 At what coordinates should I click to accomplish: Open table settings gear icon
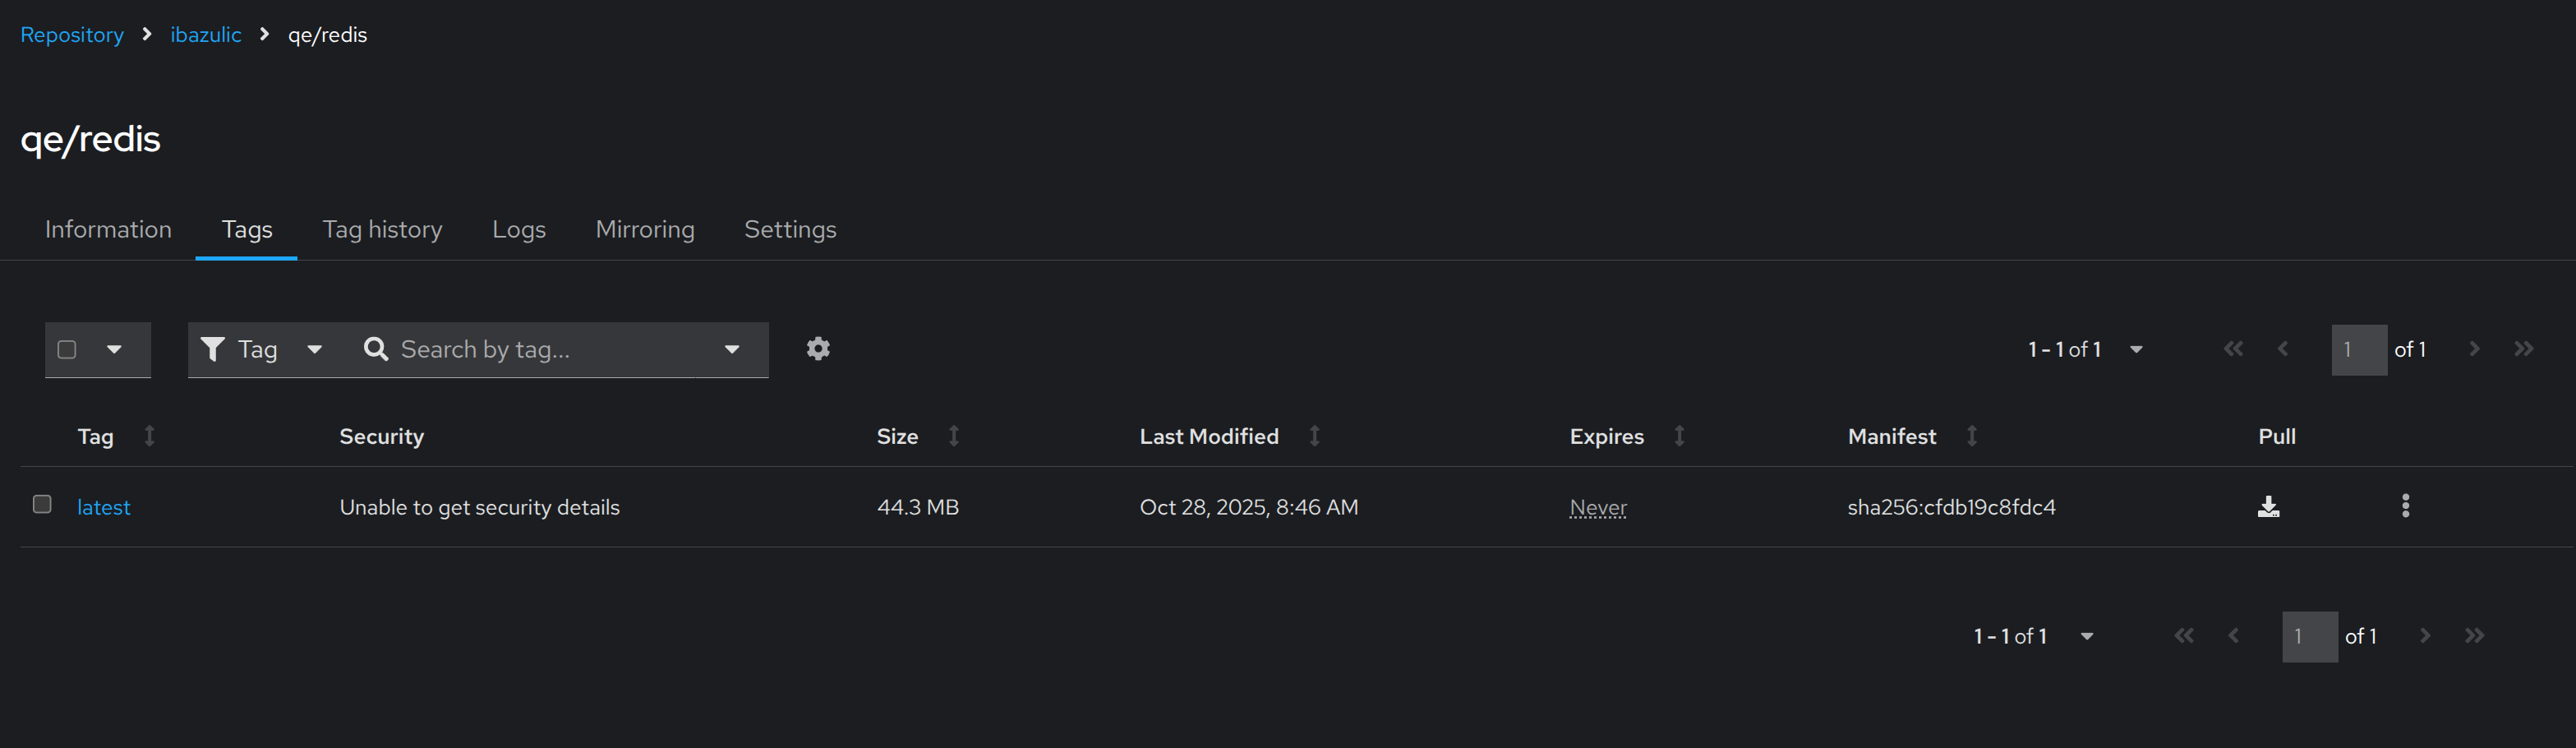pos(818,349)
